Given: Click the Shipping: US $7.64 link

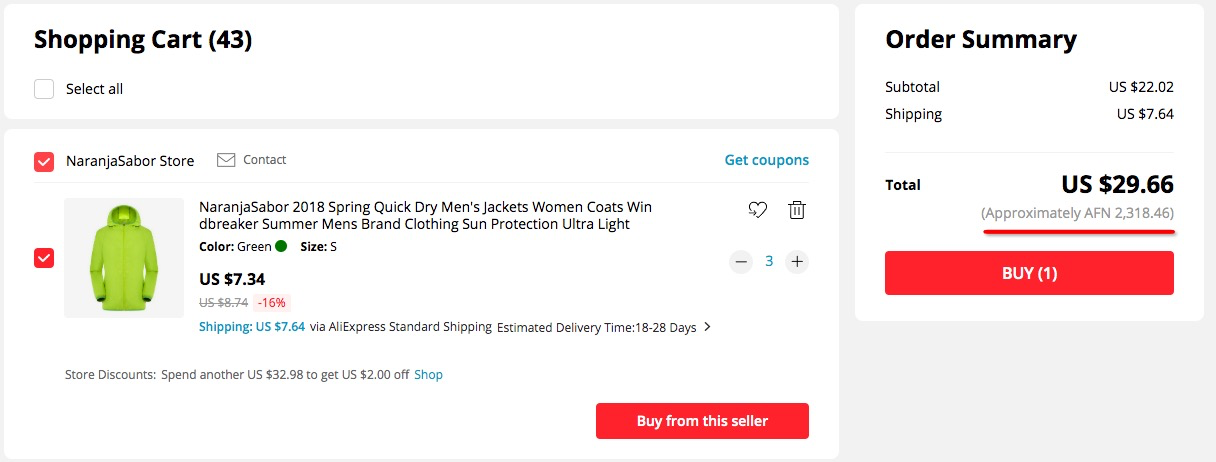Looking at the screenshot, I should pyautogui.click(x=252, y=327).
